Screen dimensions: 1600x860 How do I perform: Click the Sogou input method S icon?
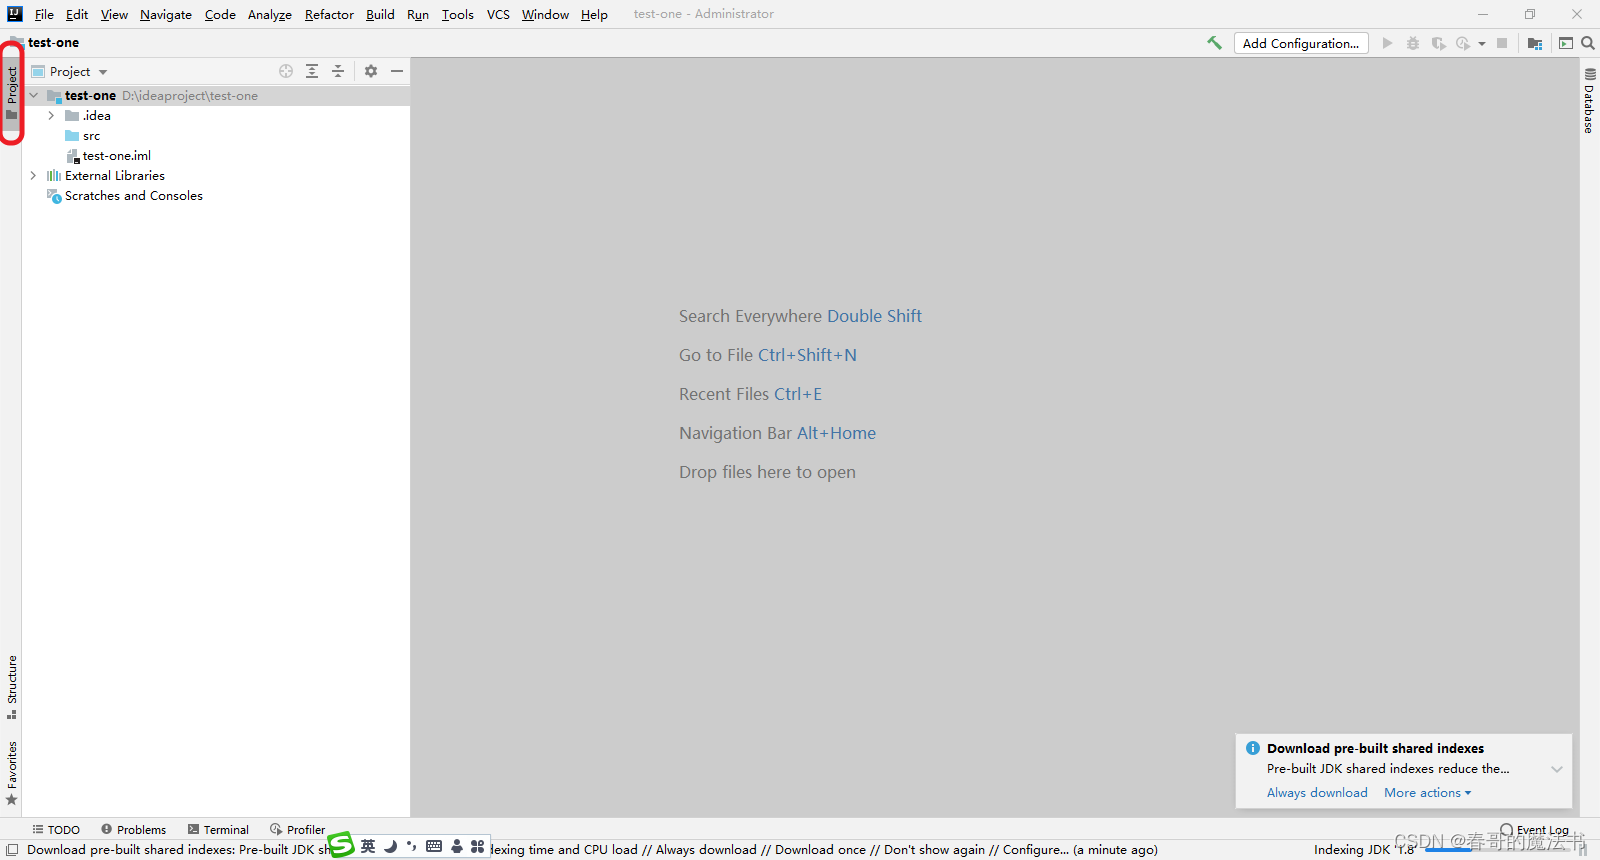click(x=341, y=845)
